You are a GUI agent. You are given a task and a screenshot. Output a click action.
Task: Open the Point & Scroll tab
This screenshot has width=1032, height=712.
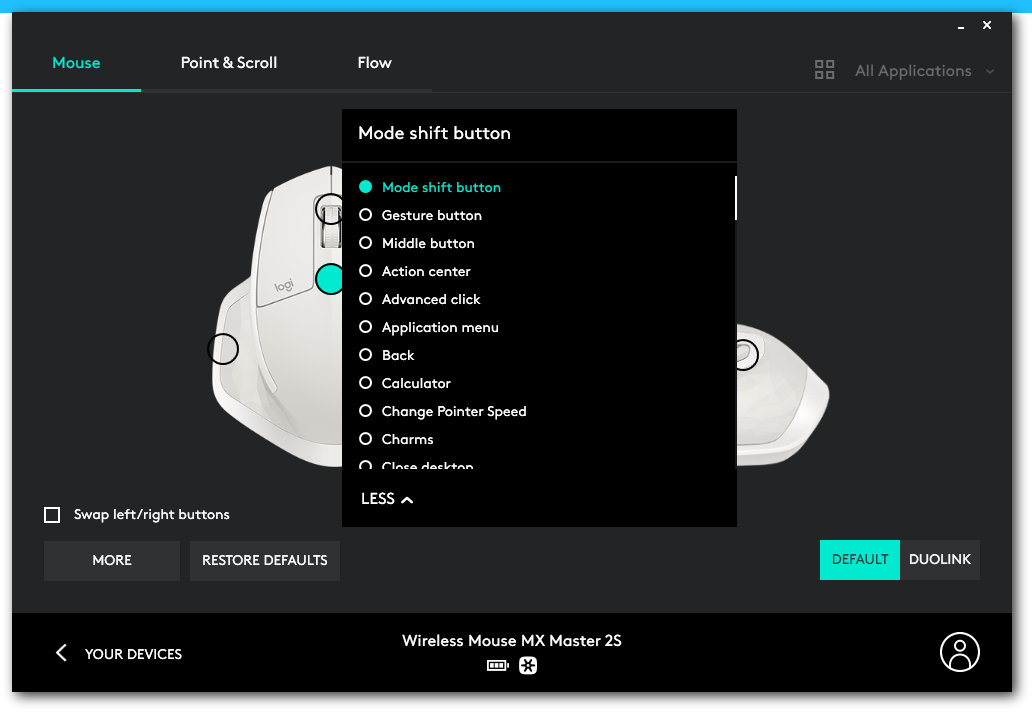click(228, 63)
